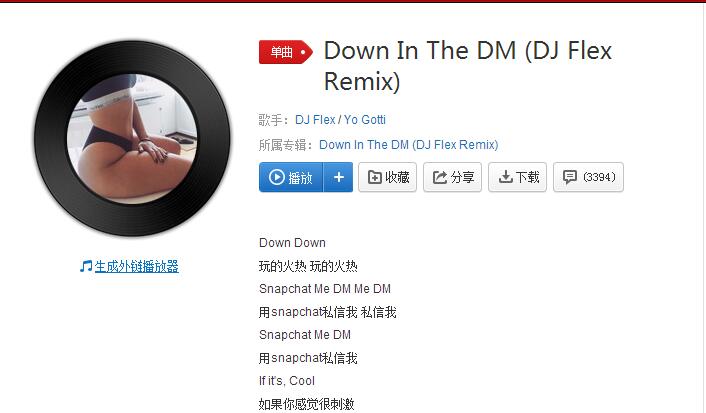The image size is (706, 413).
Task: Click the 收藏 button label
Action: pyautogui.click(x=397, y=177)
